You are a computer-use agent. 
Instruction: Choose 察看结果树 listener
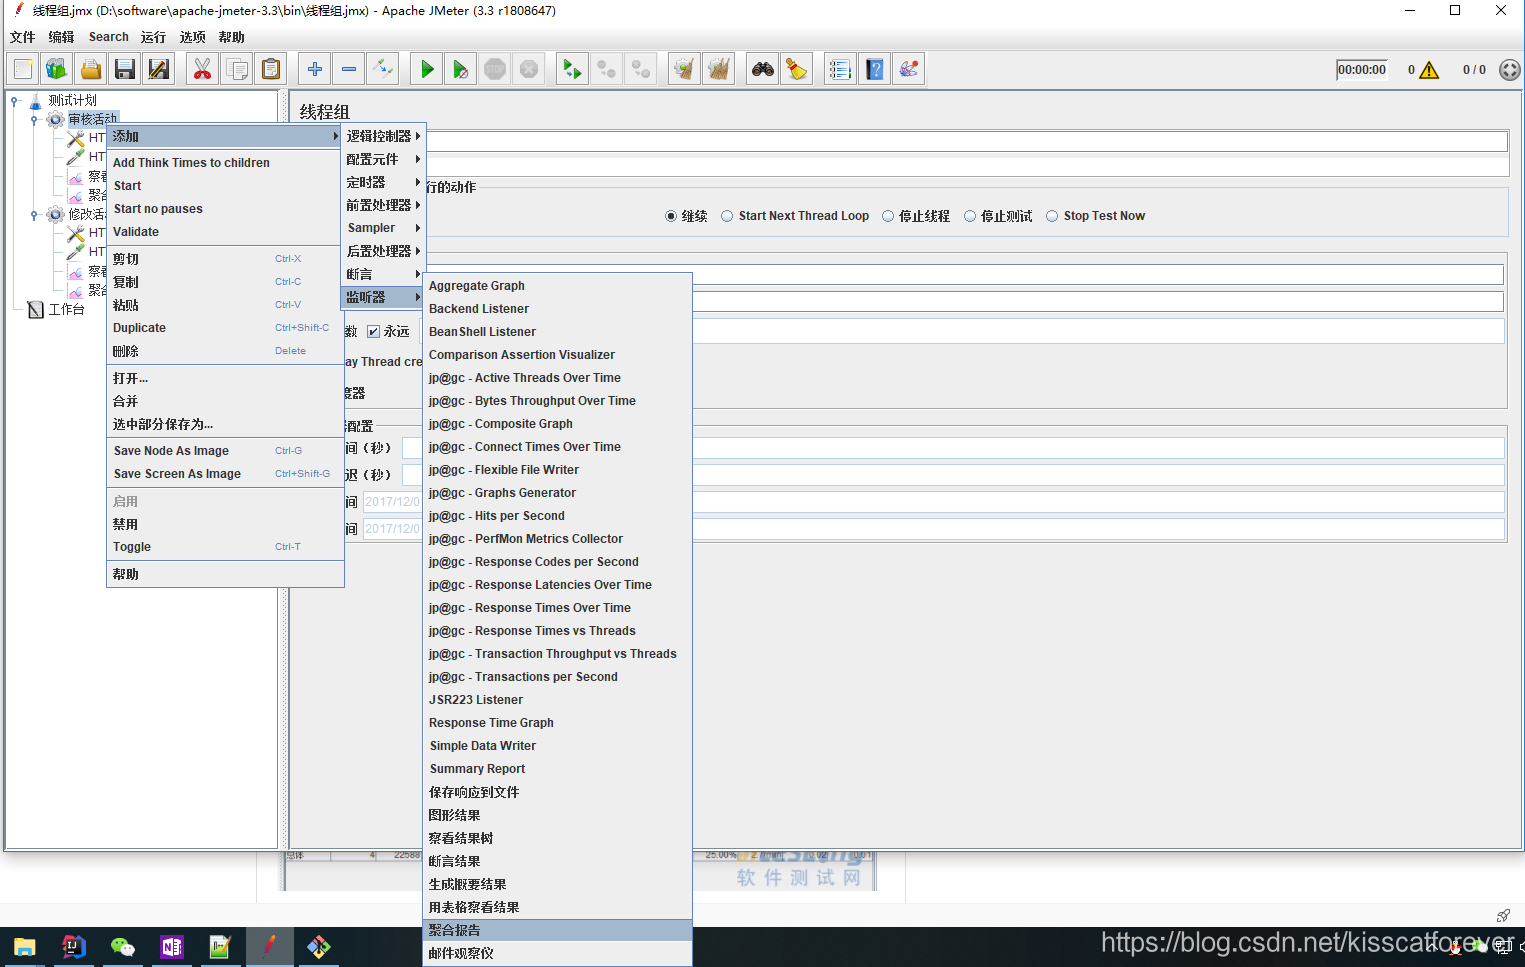click(x=557, y=838)
